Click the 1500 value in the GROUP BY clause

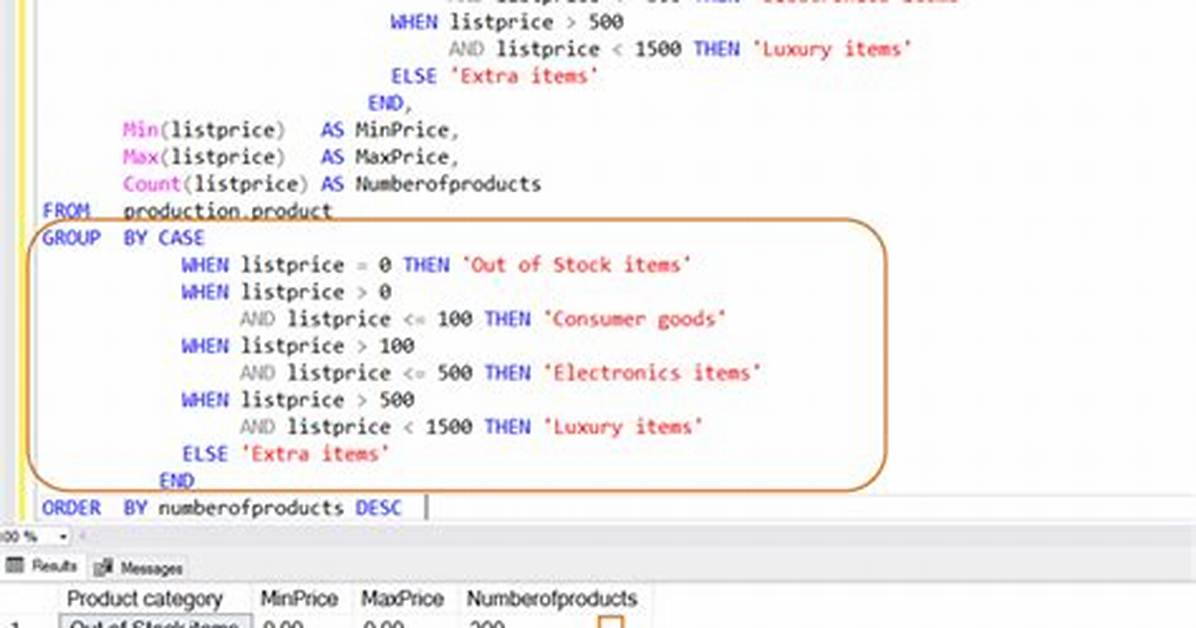pyautogui.click(x=448, y=426)
